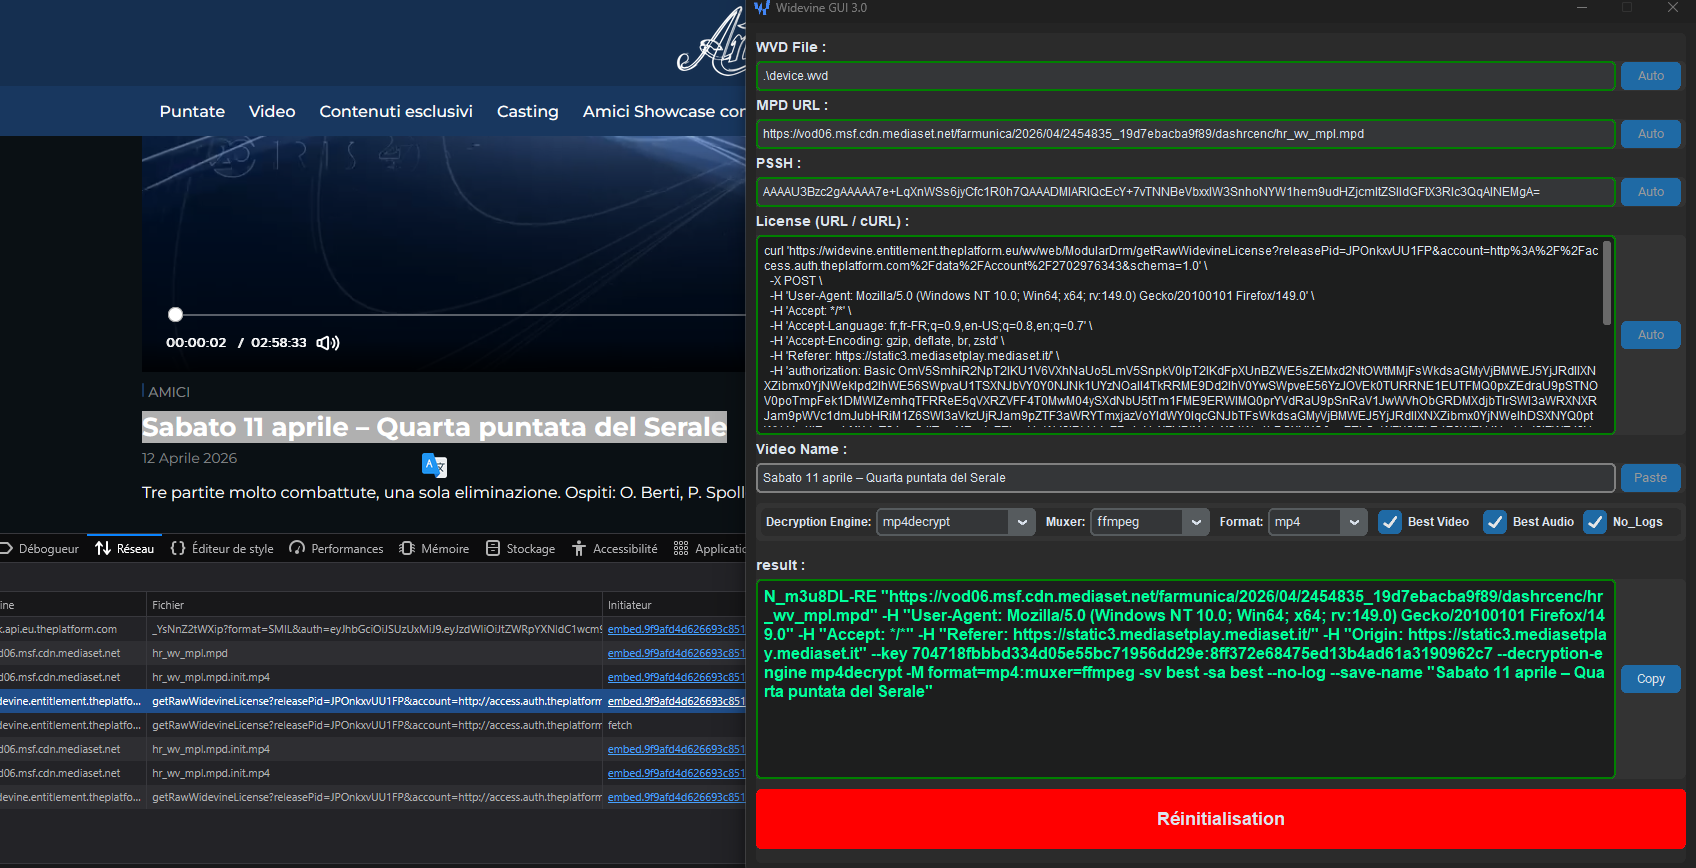Click Auto button next to MPD URL
This screenshot has width=1696, height=868.
coord(1651,134)
